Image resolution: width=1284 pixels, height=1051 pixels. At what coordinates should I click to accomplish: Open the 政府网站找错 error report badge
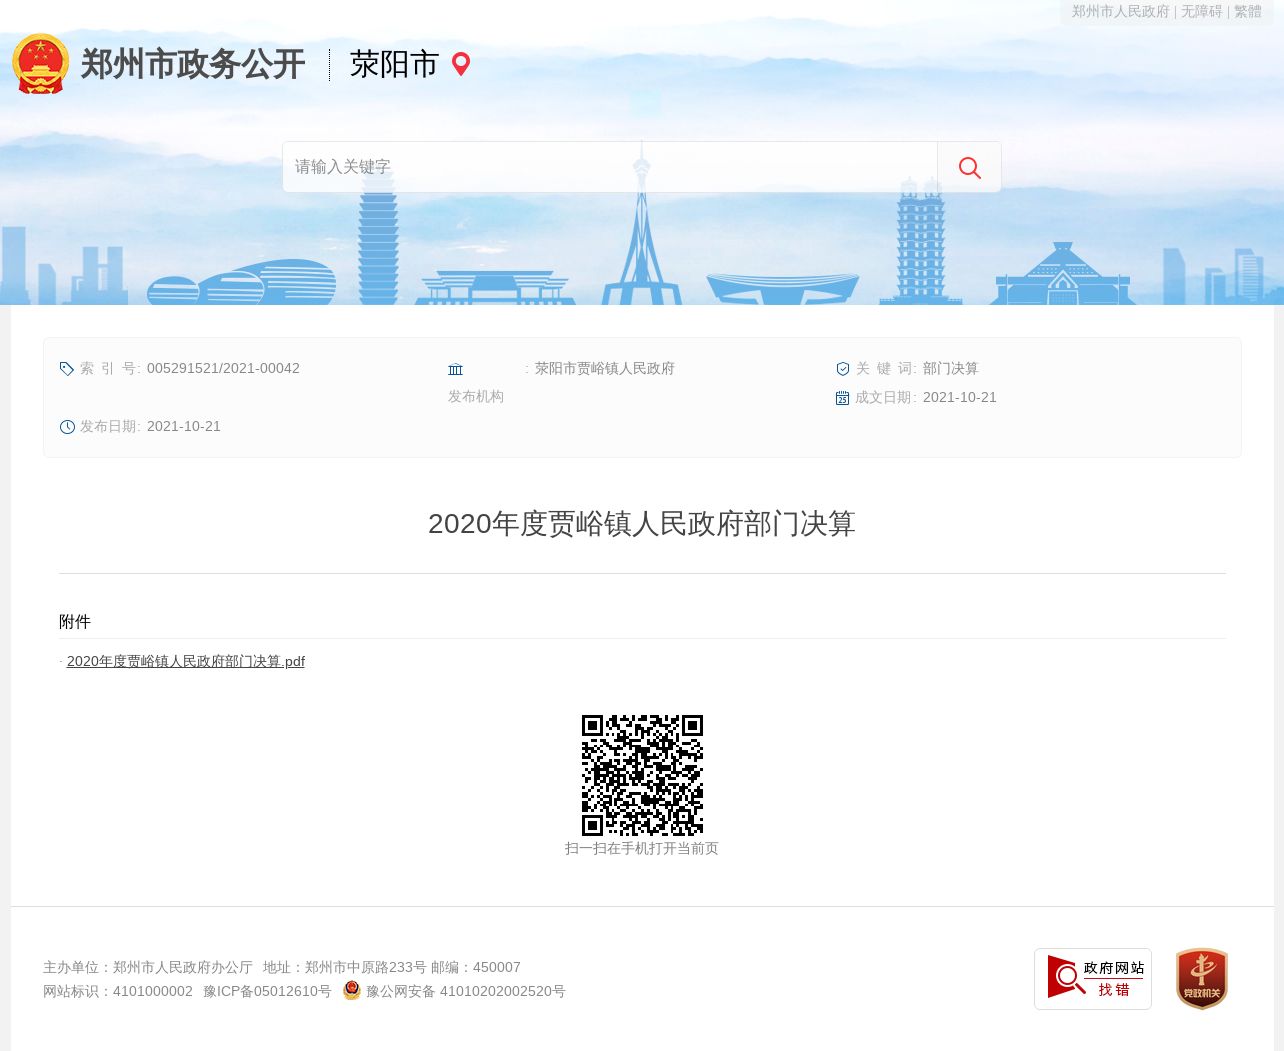tap(1093, 979)
